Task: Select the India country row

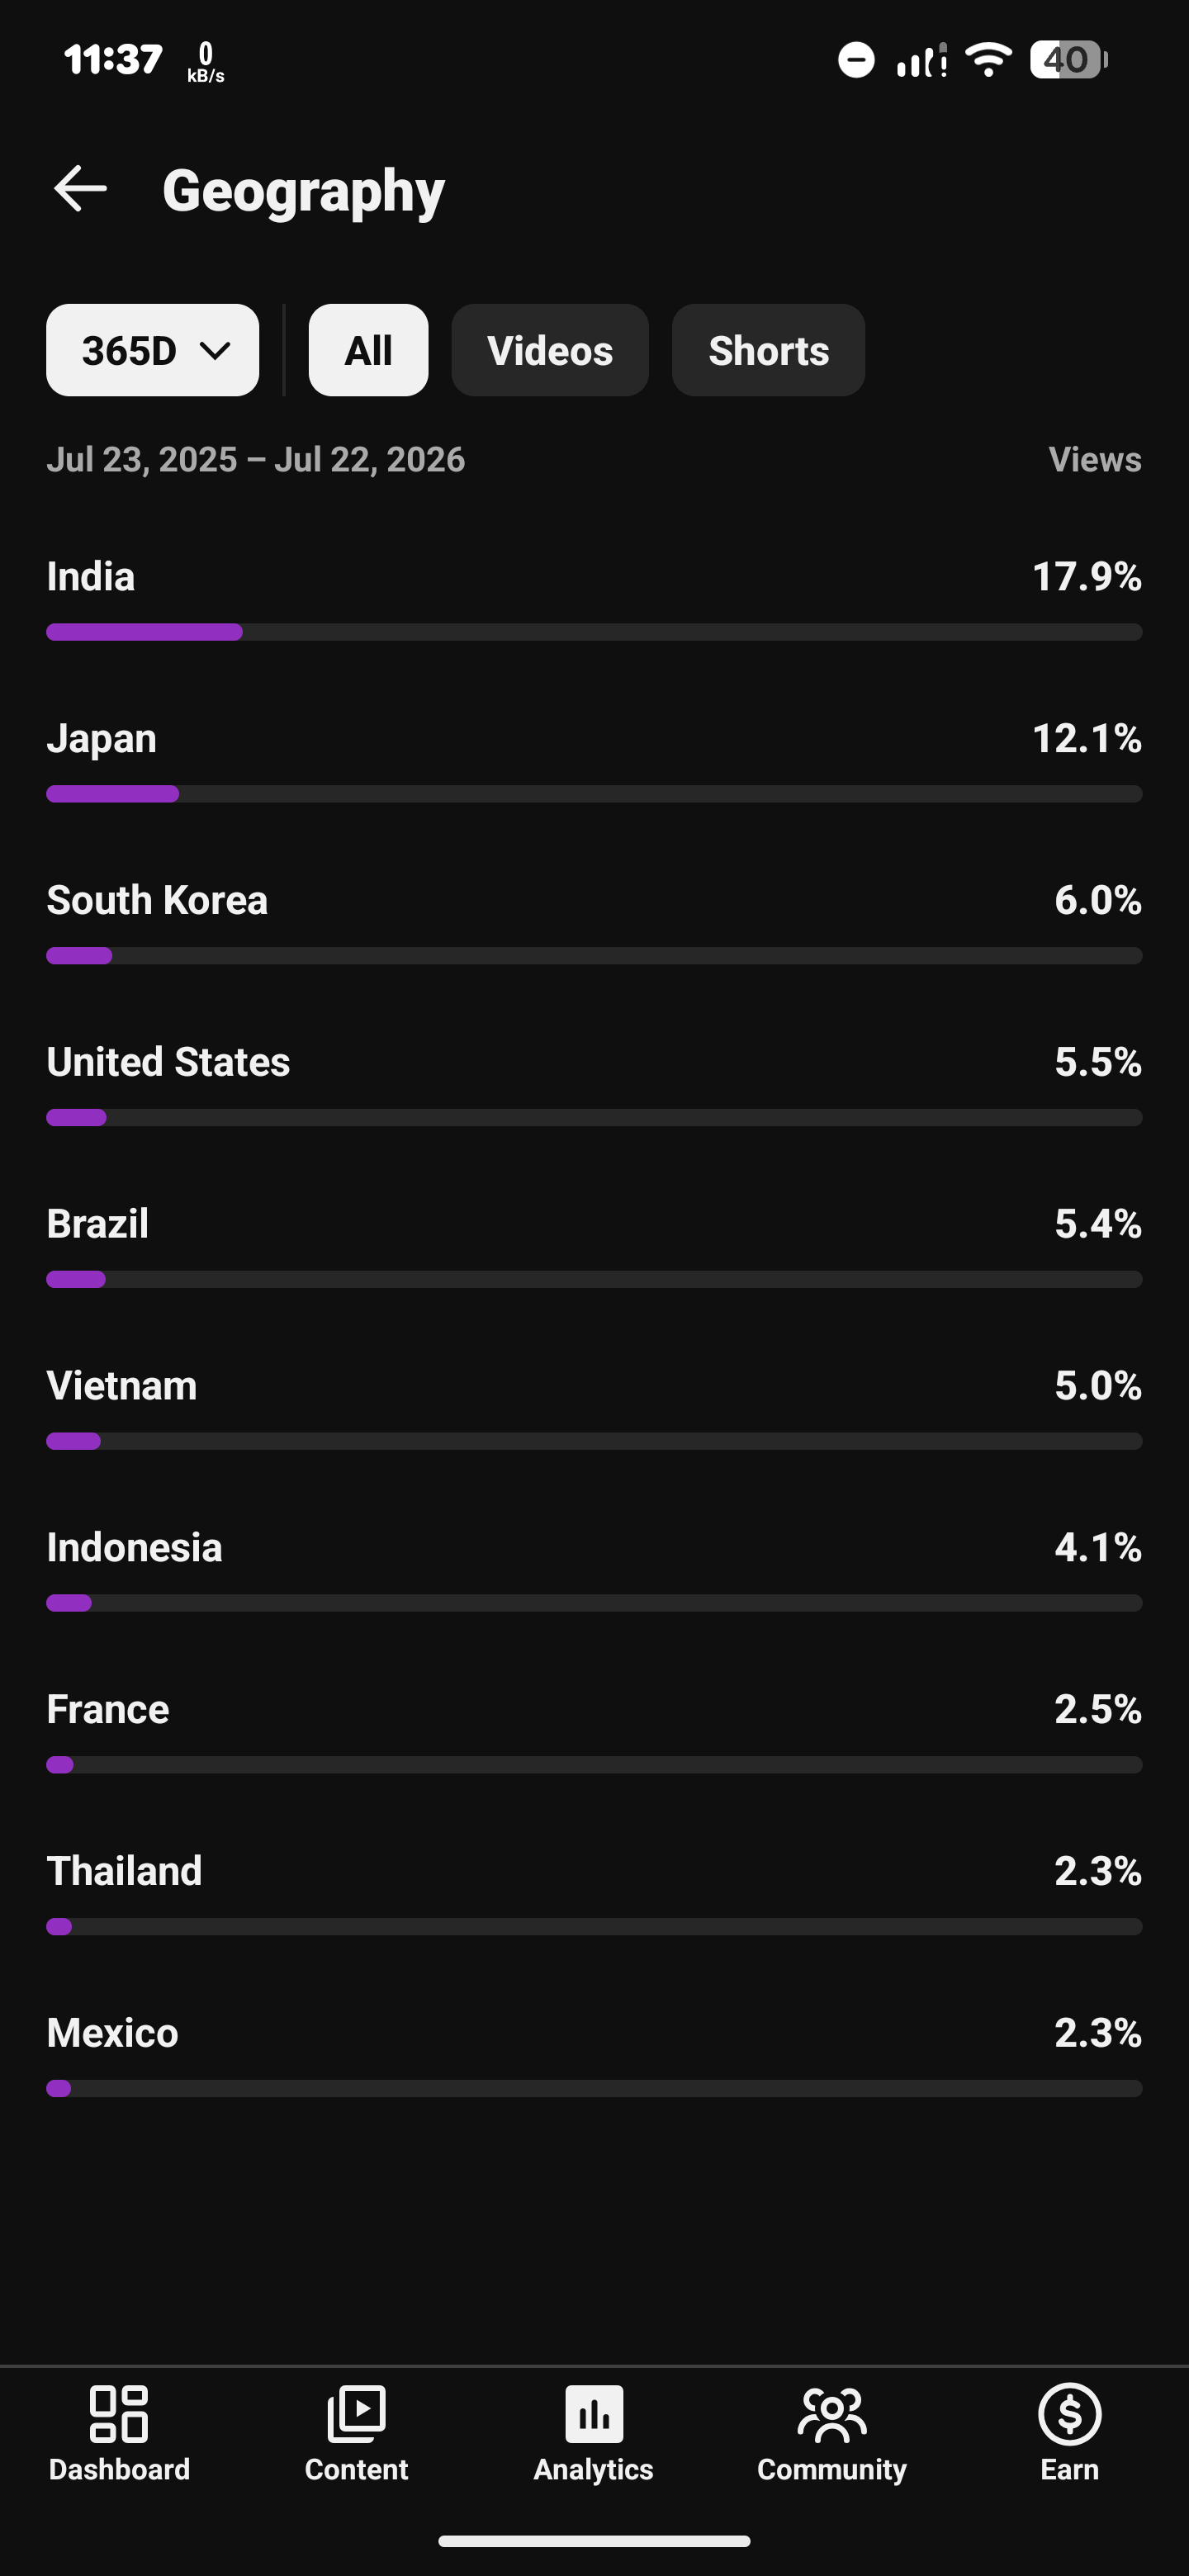Action: [x=594, y=598]
